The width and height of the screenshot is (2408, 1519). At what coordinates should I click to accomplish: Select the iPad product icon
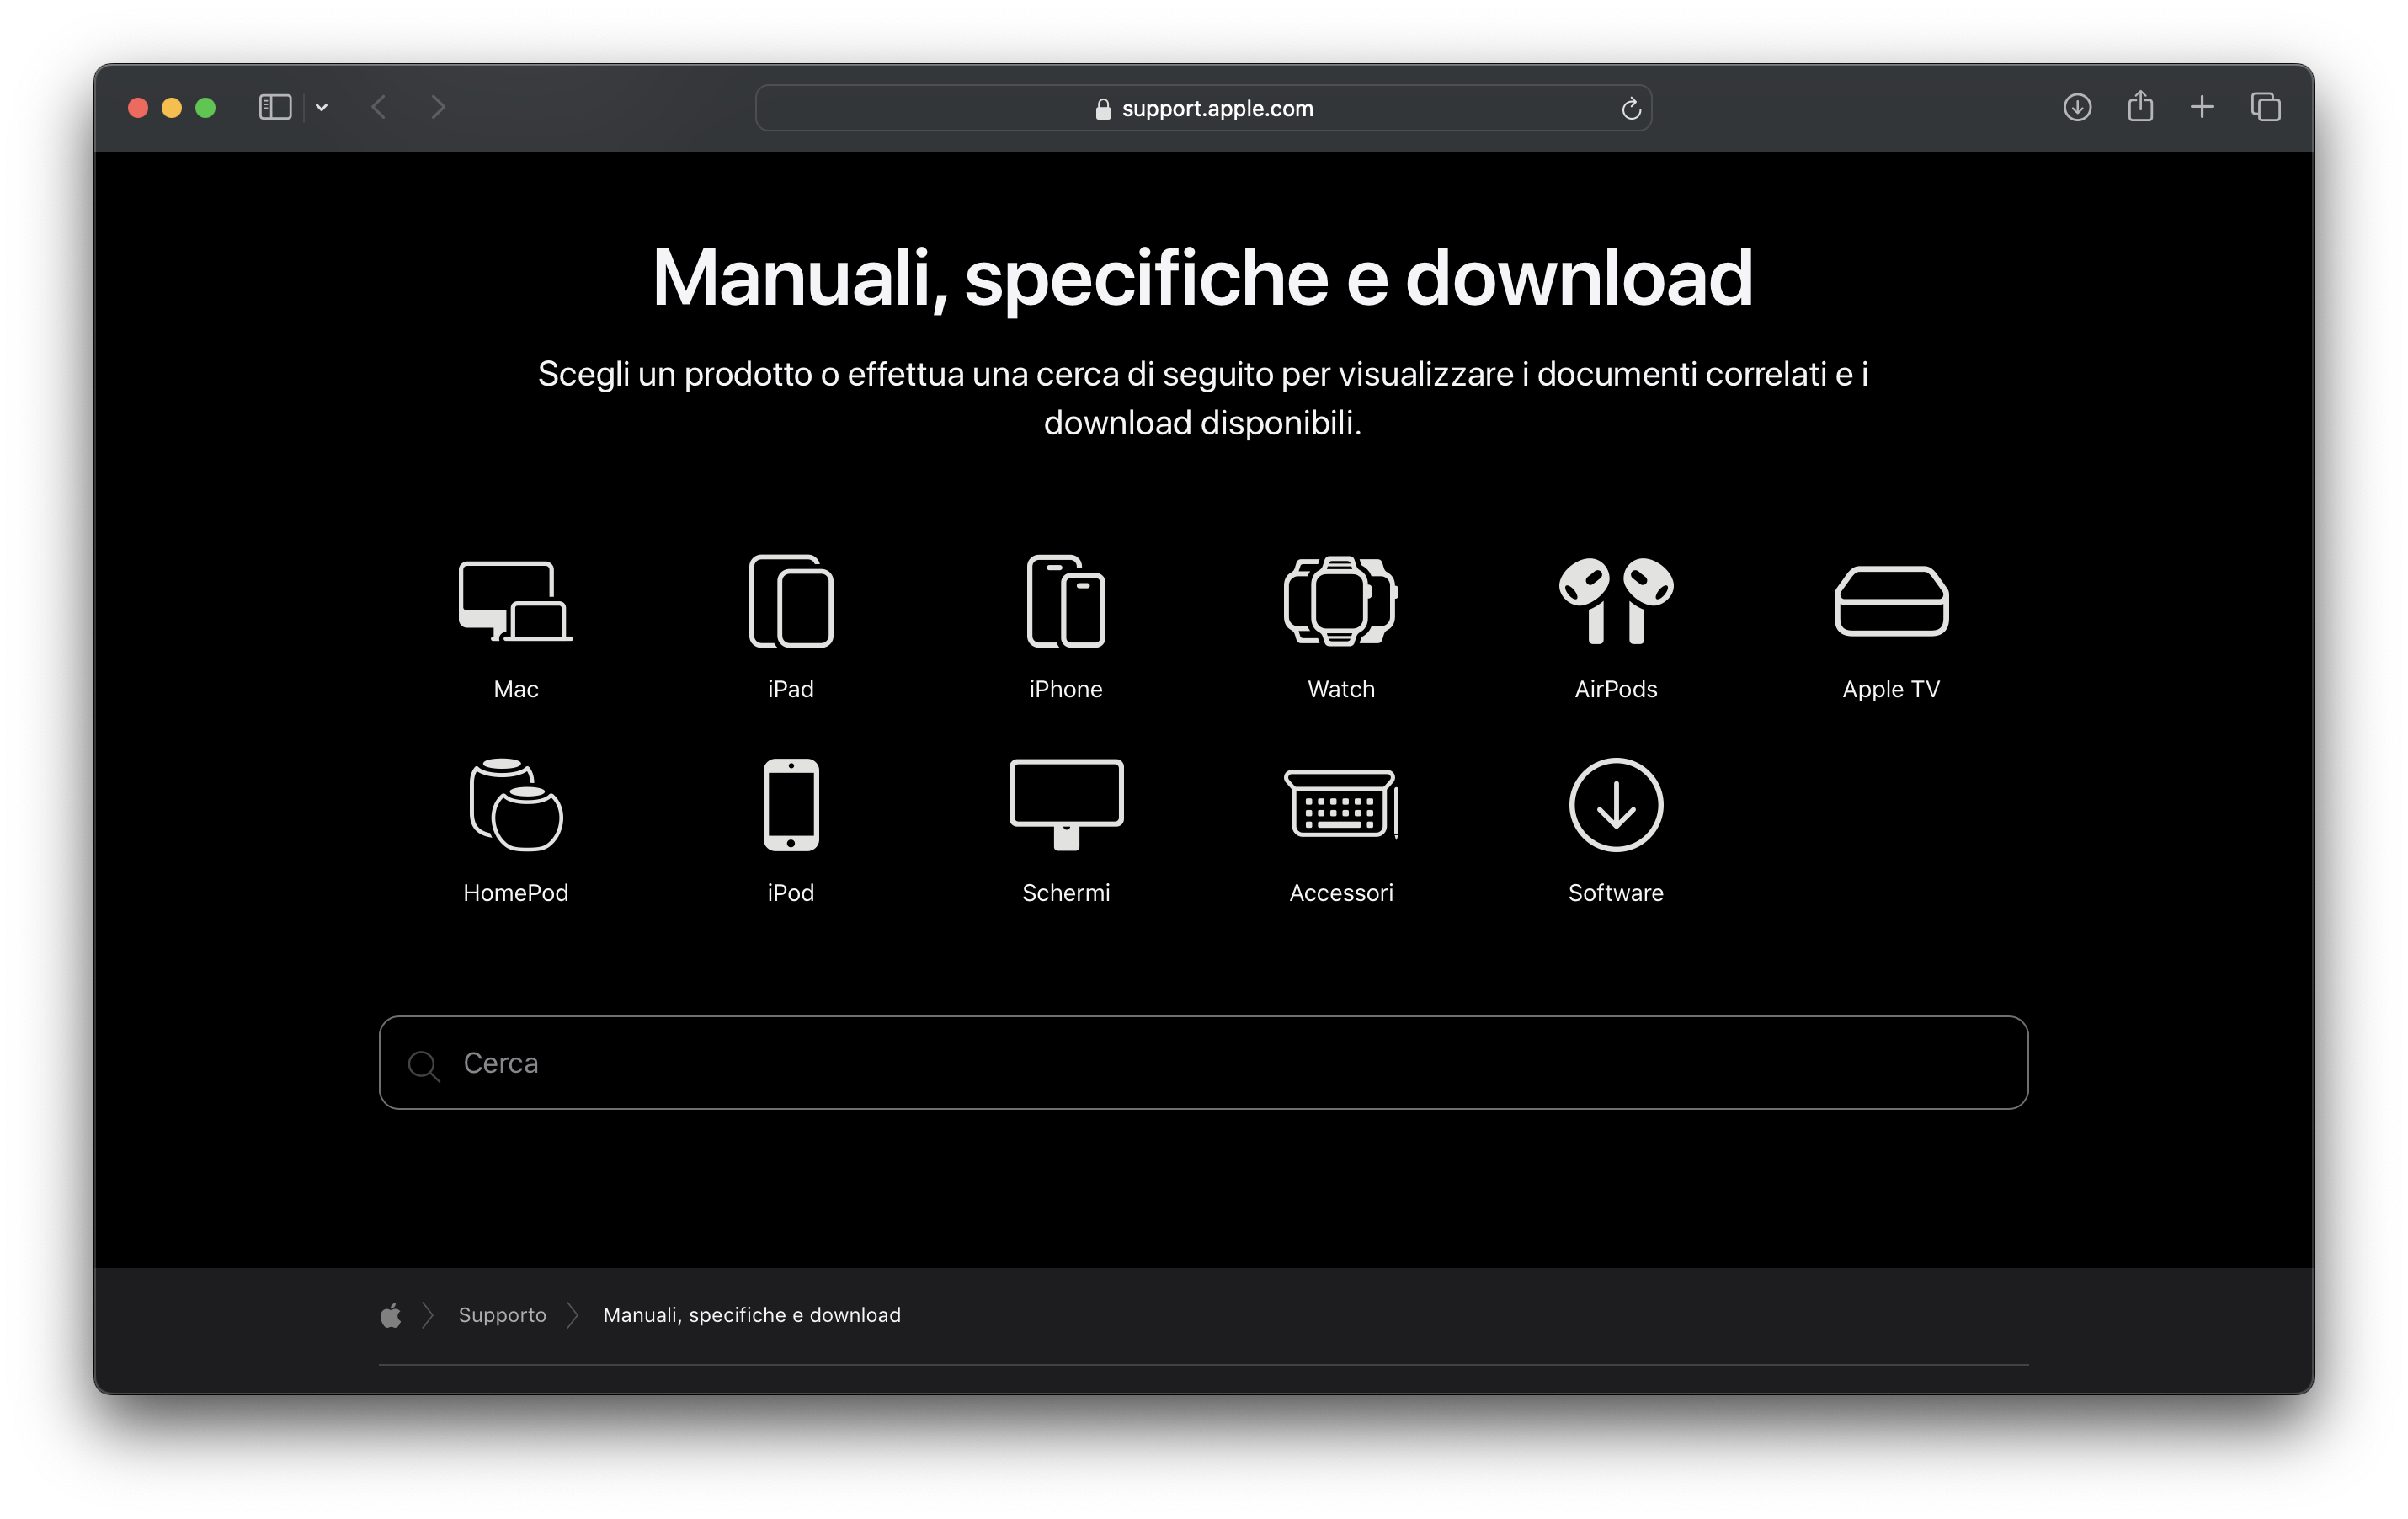click(x=791, y=601)
